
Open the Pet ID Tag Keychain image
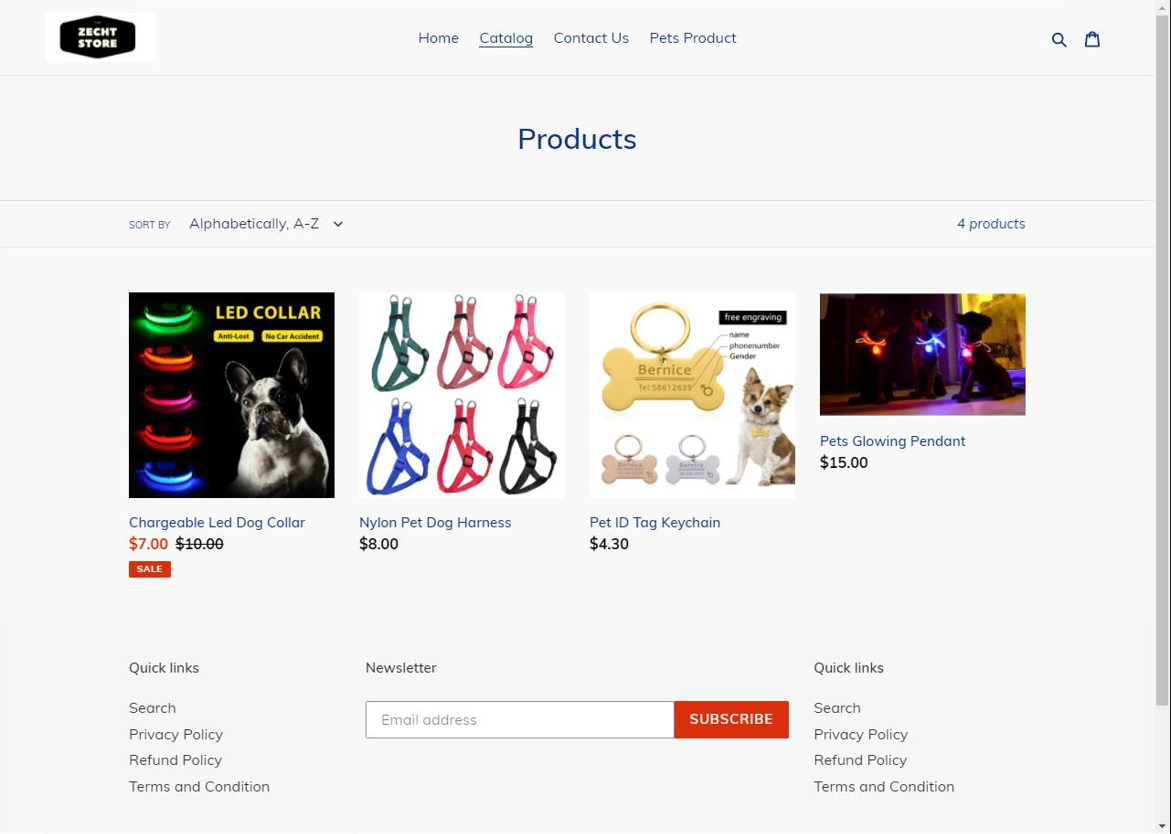click(692, 395)
